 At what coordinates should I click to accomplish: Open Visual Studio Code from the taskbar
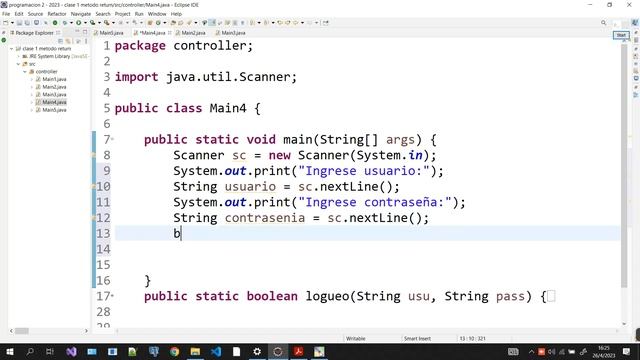coord(216,351)
